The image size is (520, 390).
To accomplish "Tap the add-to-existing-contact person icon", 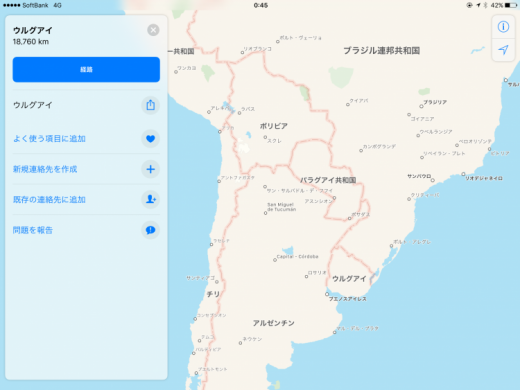I will pos(150,199).
